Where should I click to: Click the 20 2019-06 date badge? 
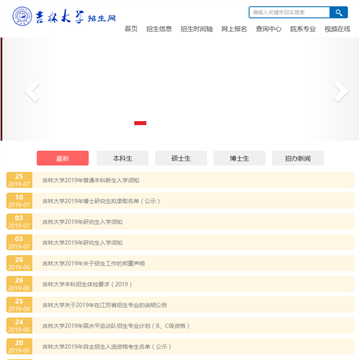pyautogui.click(x=19, y=346)
